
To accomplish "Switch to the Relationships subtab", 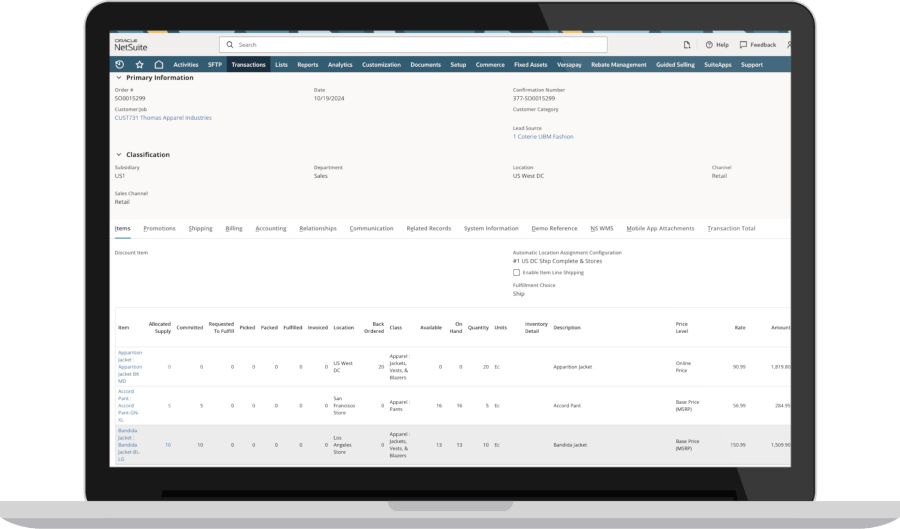I will pos(318,228).
